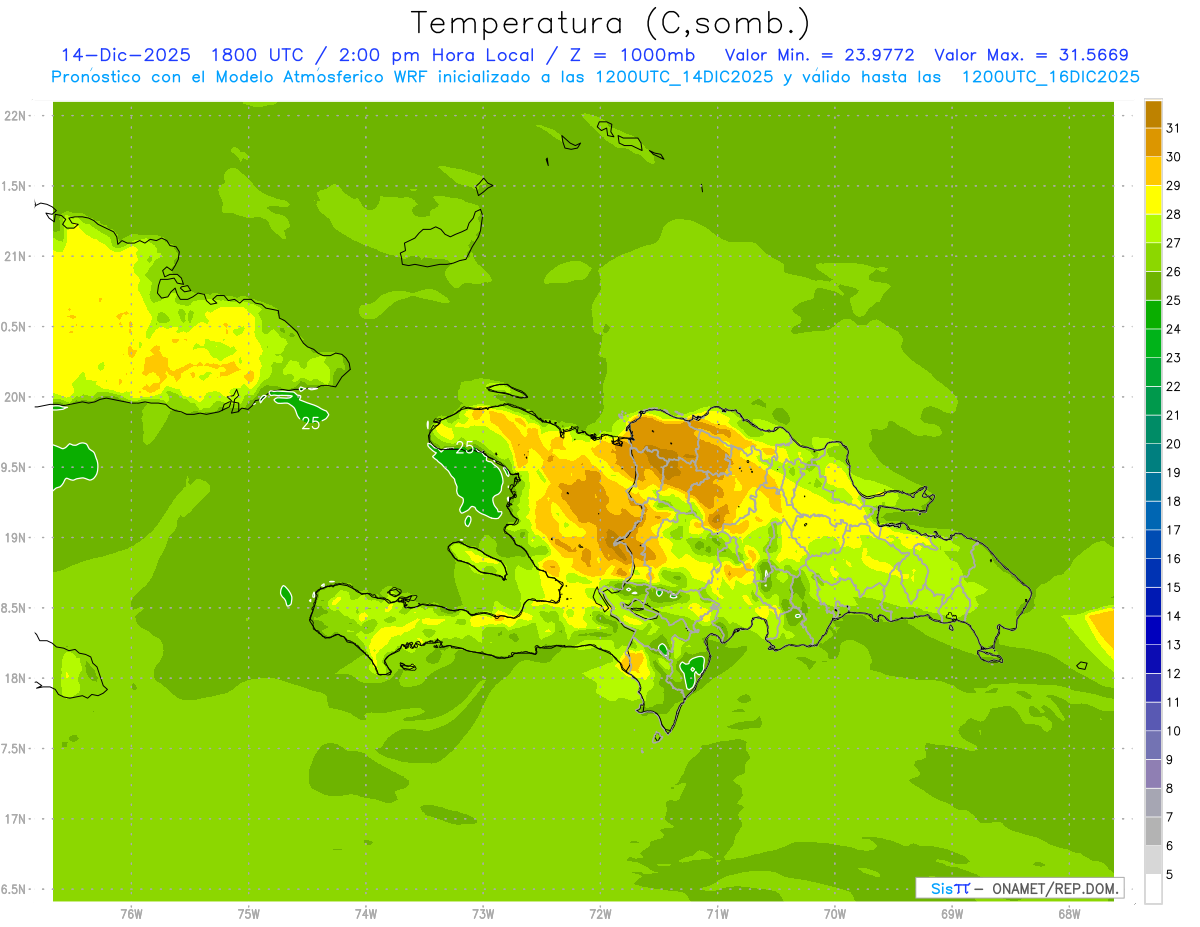Click the color scale value "18"
Screen dimensions: 1200x927
1174,501
